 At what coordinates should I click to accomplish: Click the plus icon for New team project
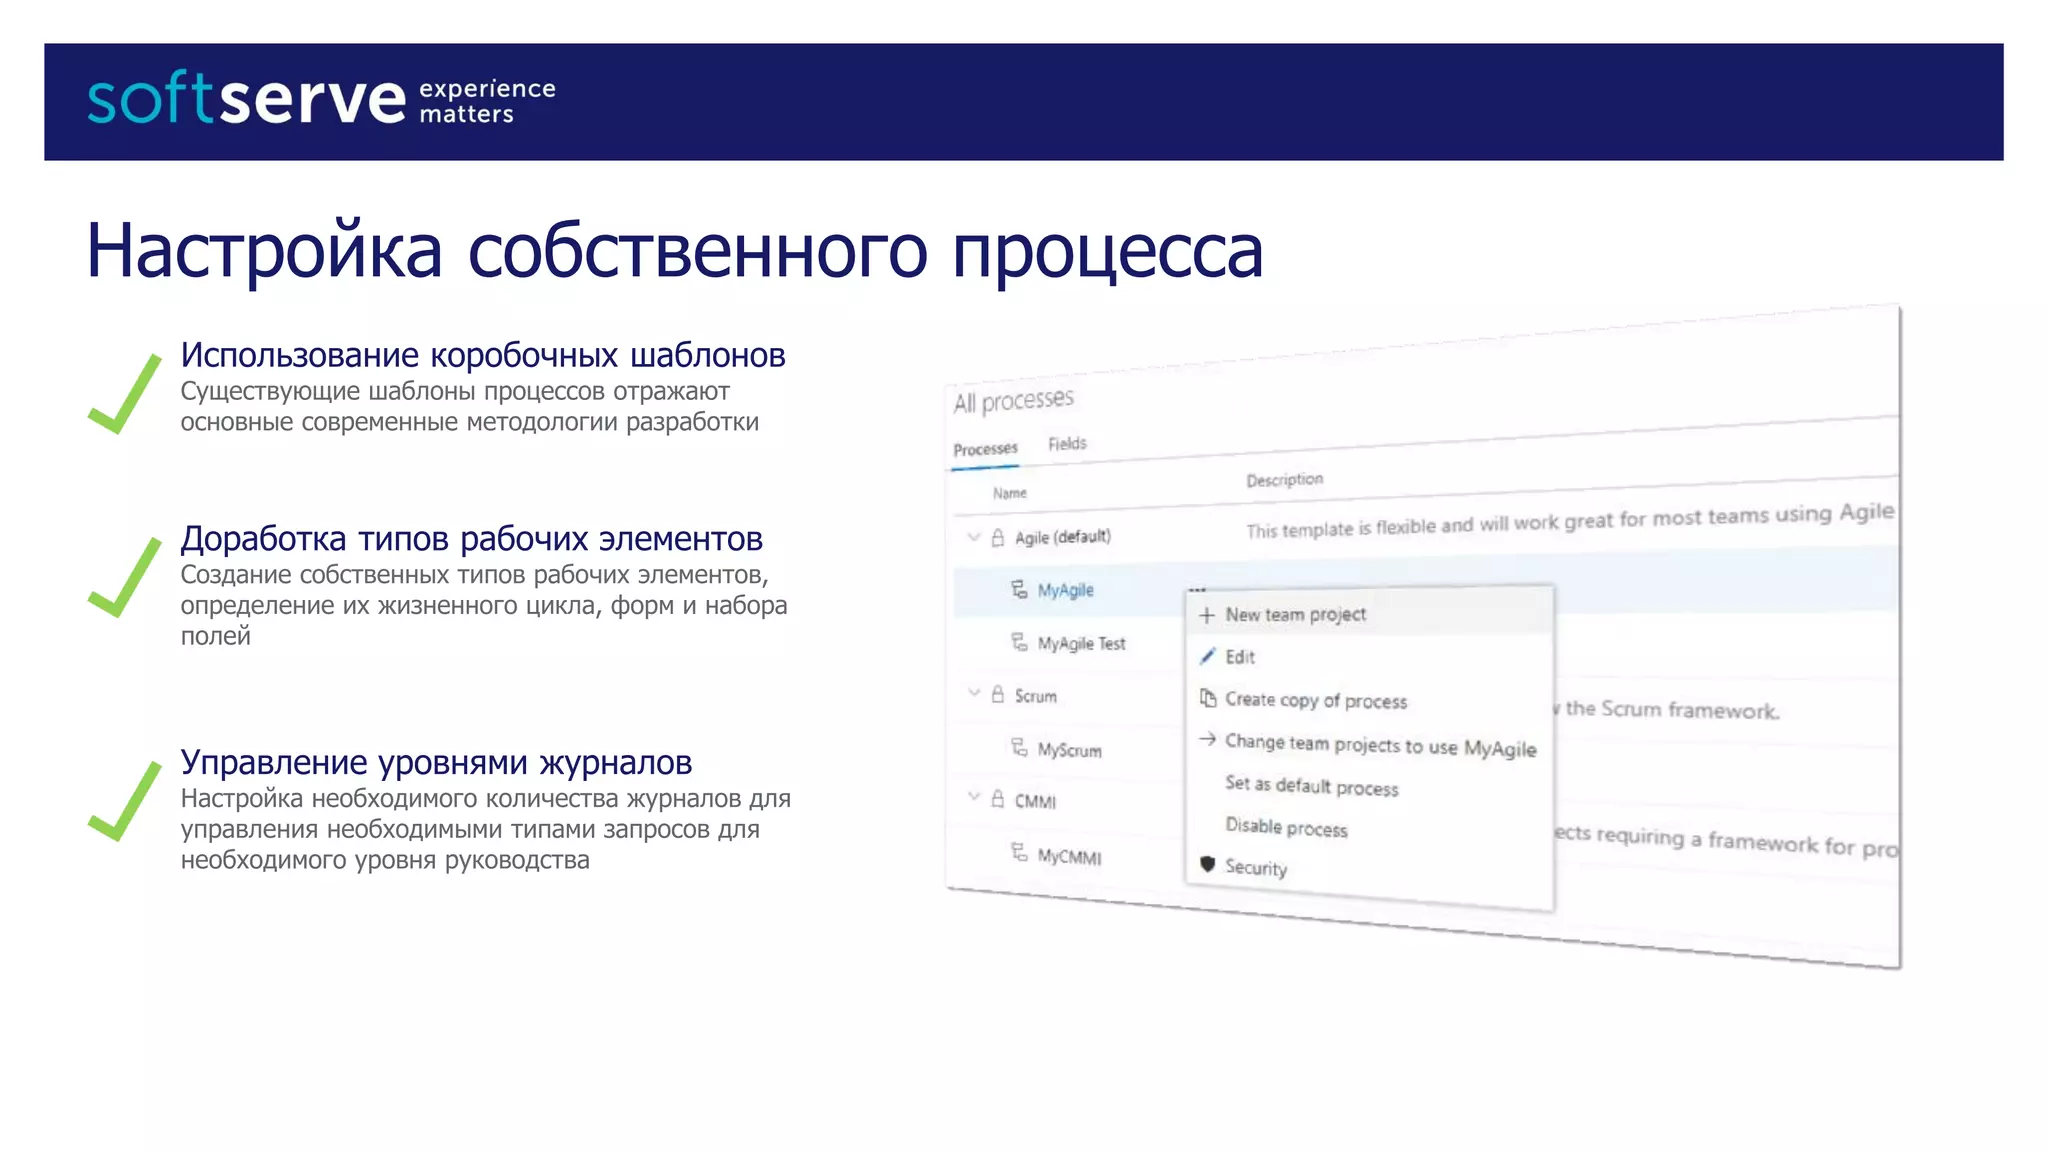[x=1207, y=615]
